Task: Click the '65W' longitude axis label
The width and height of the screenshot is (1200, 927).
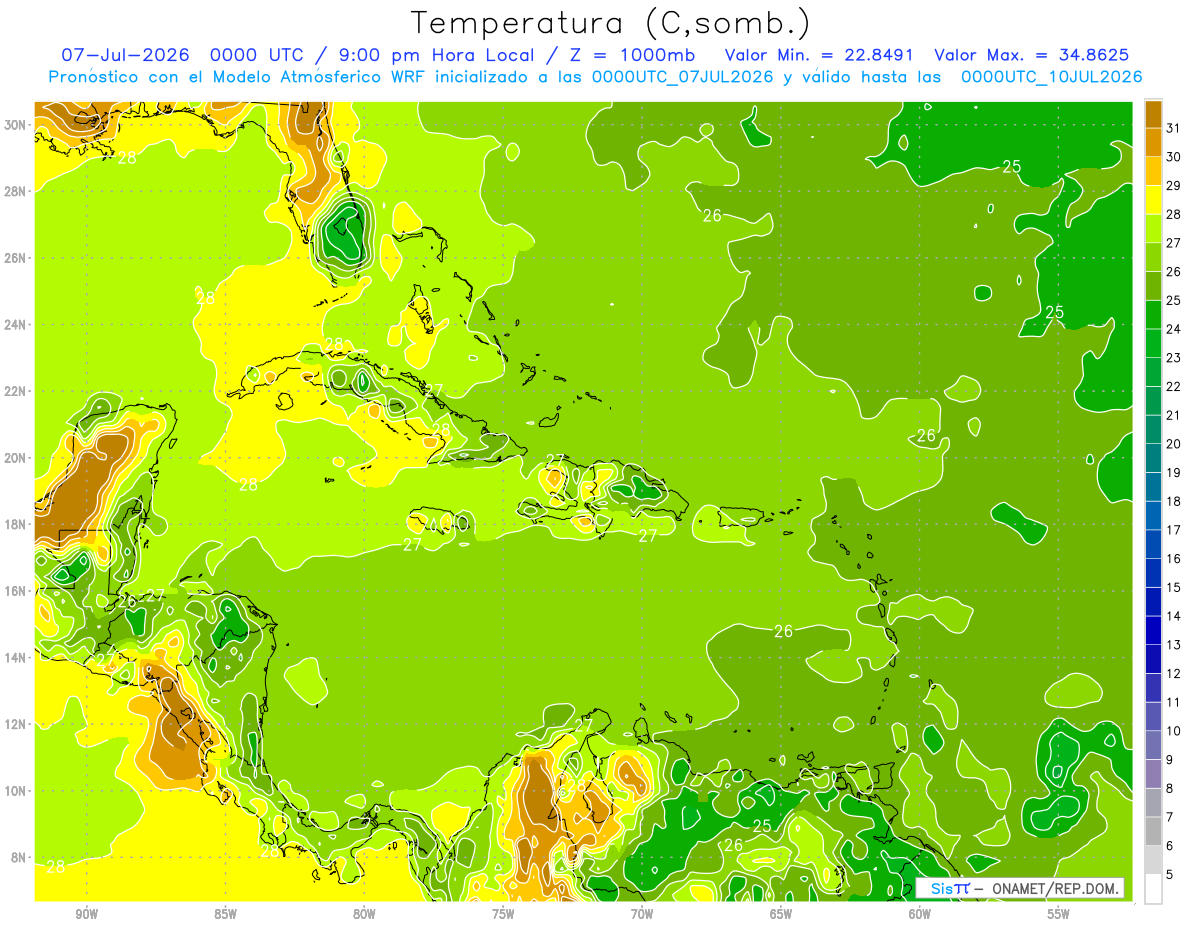Action: [x=781, y=914]
